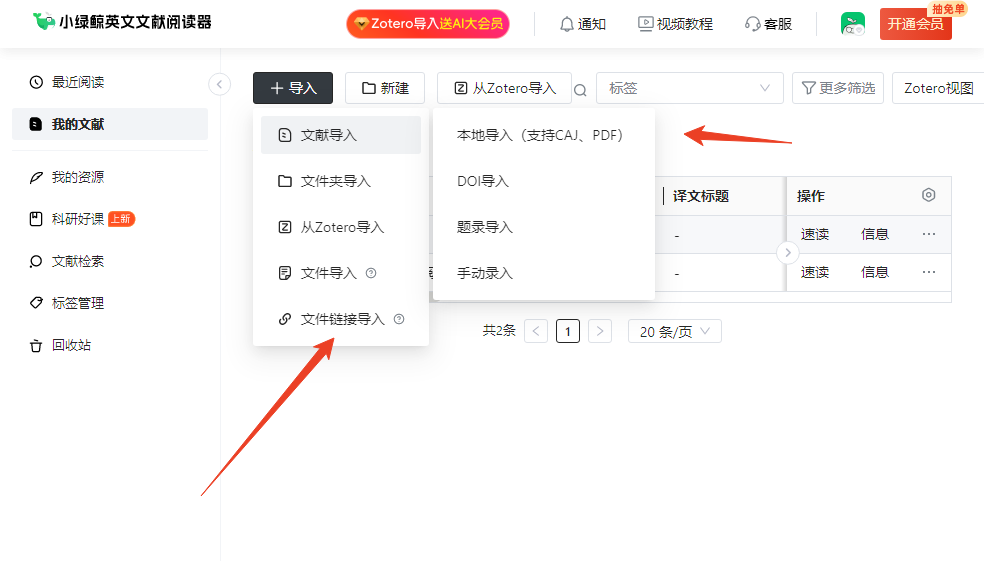Open notifications bell
The width and height of the screenshot is (984, 561).
point(567,24)
